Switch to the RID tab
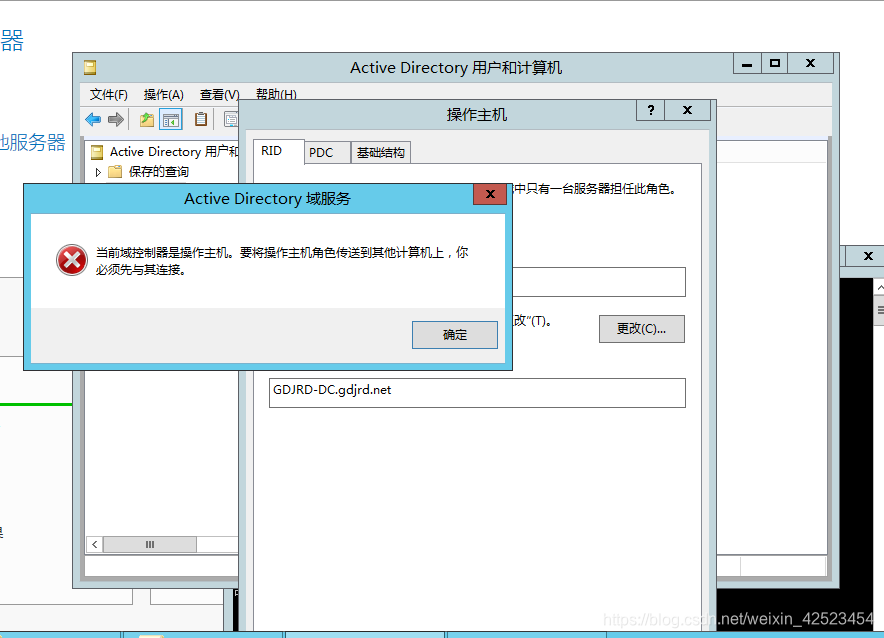 279,151
